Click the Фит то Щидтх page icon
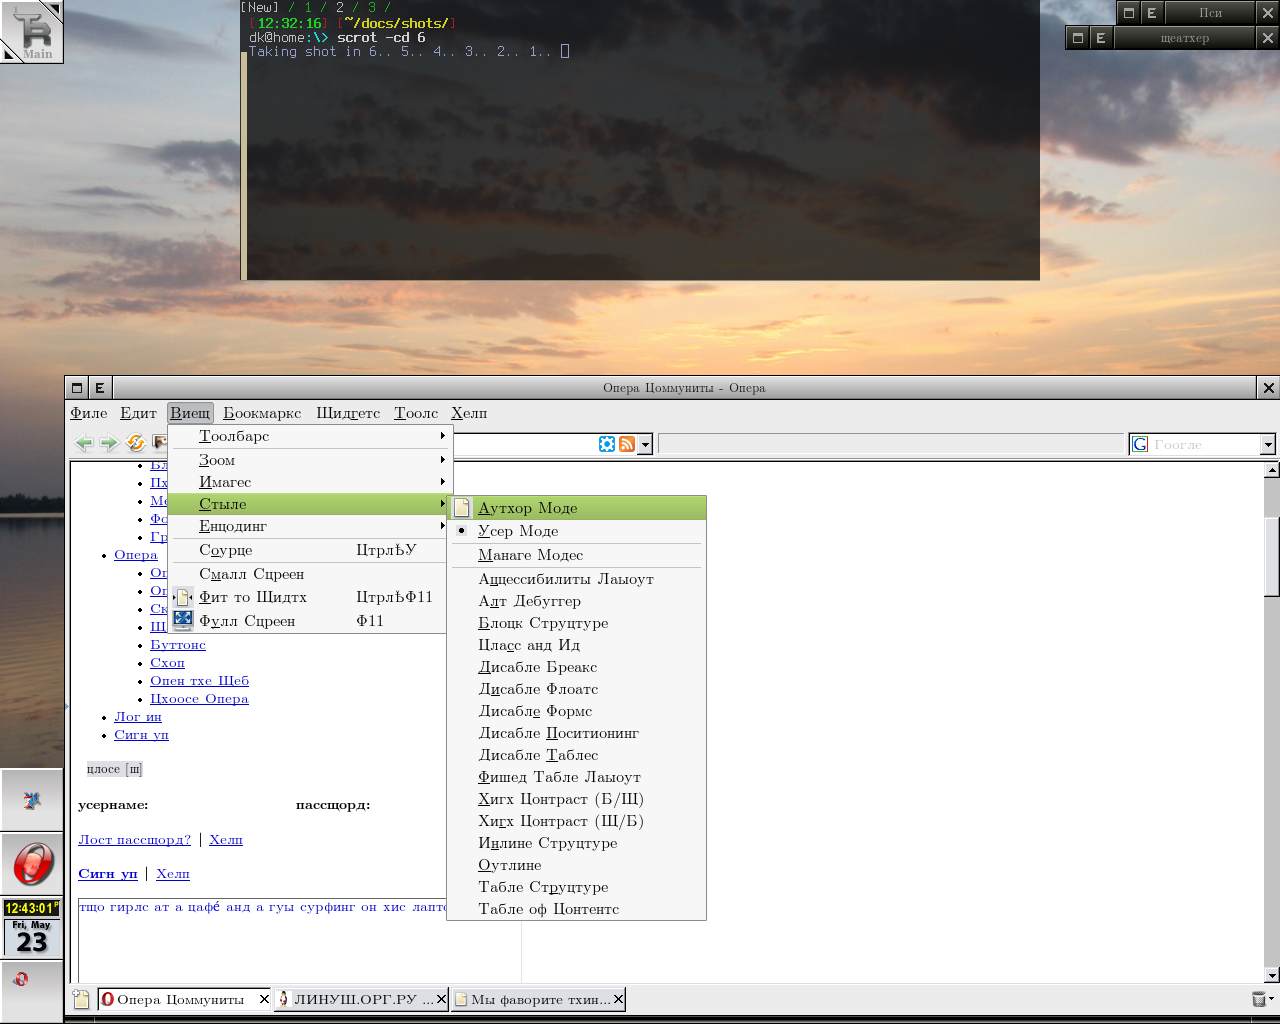Viewport: 1280px width, 1024px height. point(182,597)
